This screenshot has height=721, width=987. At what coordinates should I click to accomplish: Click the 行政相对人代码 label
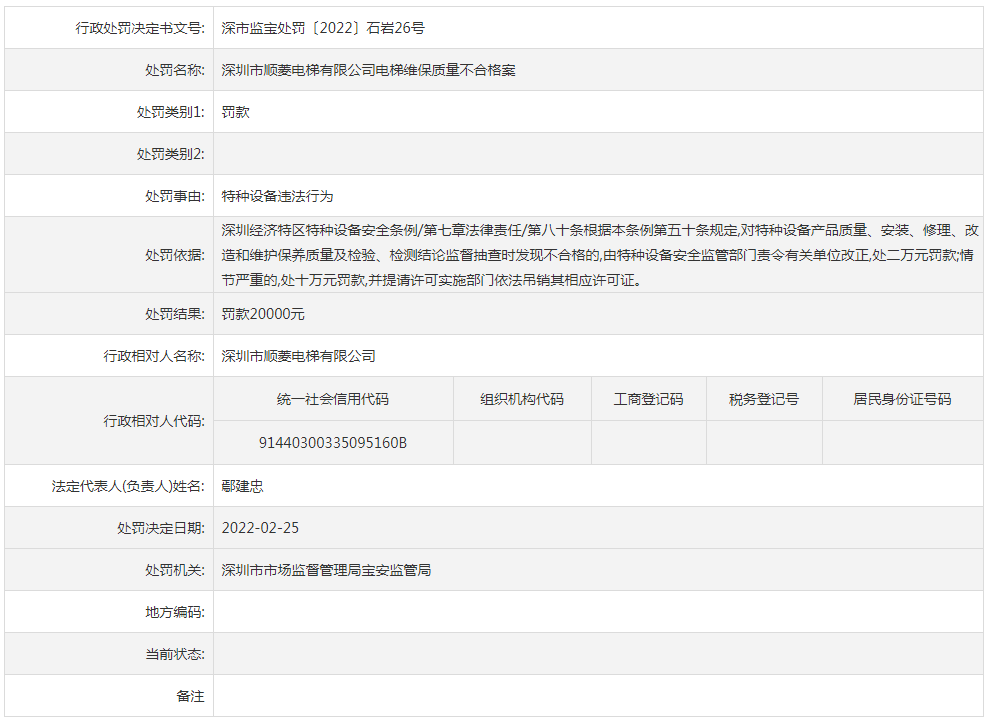click(154, 421)
